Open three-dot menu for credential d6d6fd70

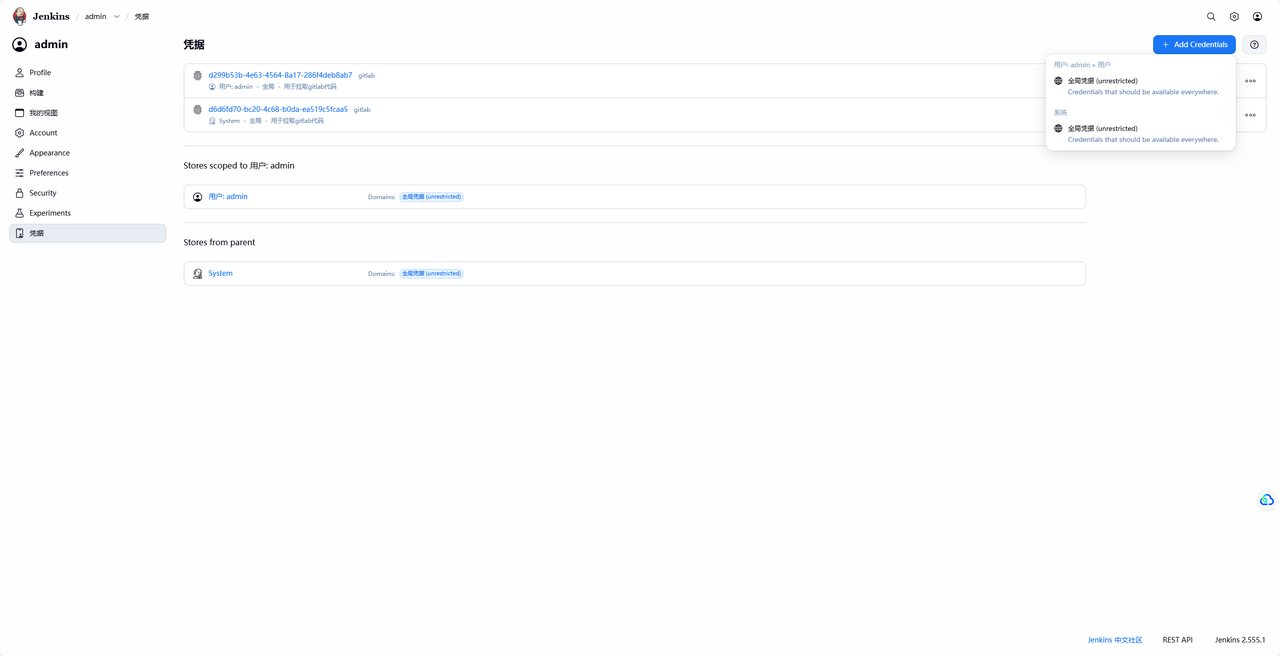point(1250,115)
